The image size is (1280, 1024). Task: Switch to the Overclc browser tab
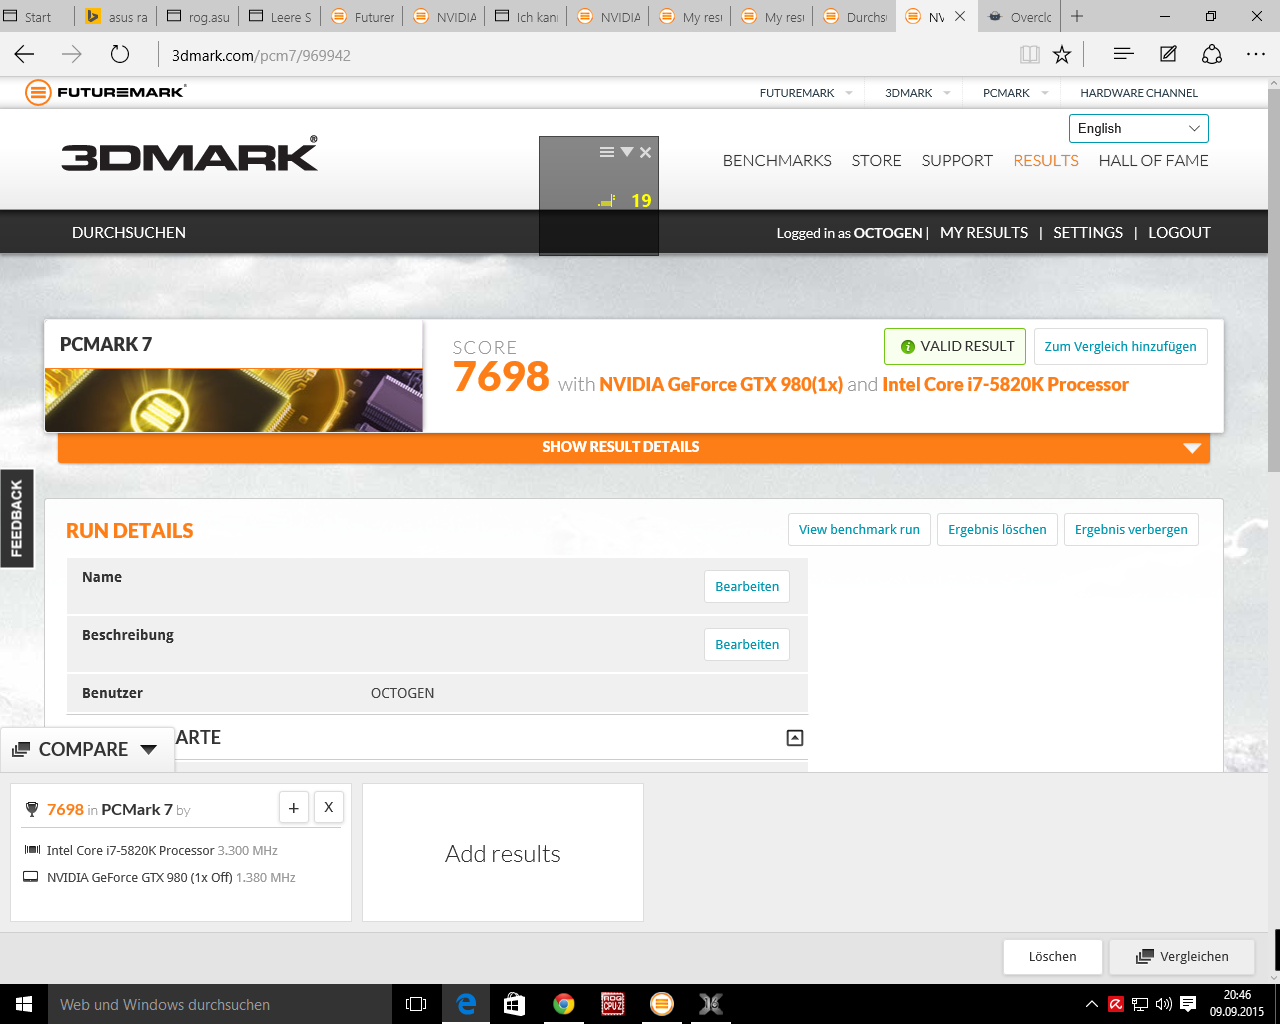1020,16
